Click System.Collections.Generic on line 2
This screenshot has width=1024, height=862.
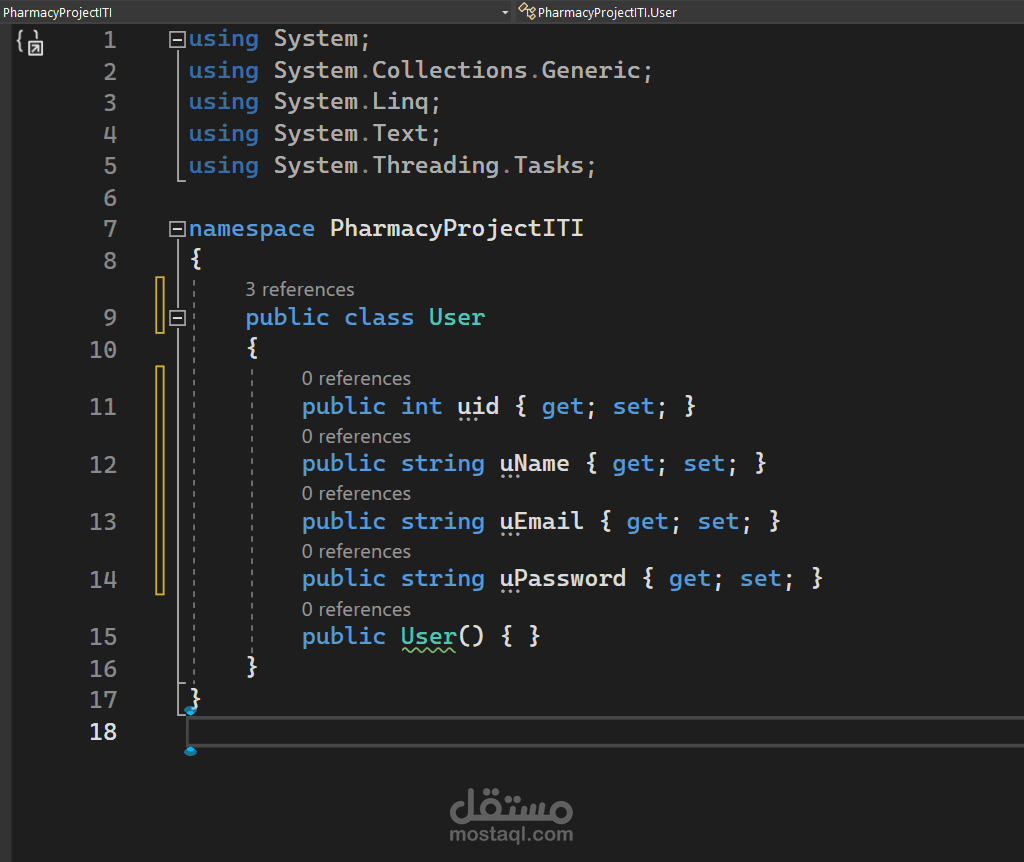[457, 71]
